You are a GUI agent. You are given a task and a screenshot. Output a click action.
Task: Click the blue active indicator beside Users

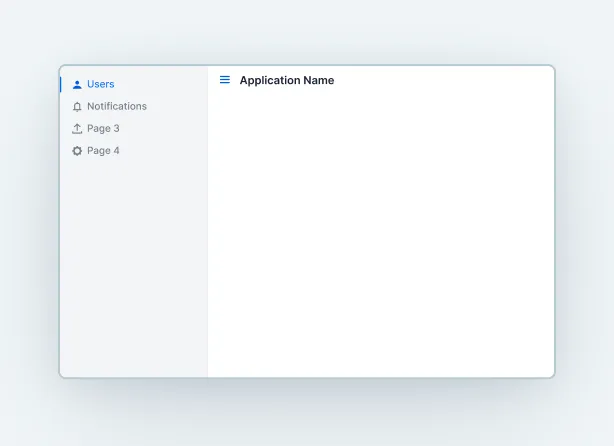[61, 85]
